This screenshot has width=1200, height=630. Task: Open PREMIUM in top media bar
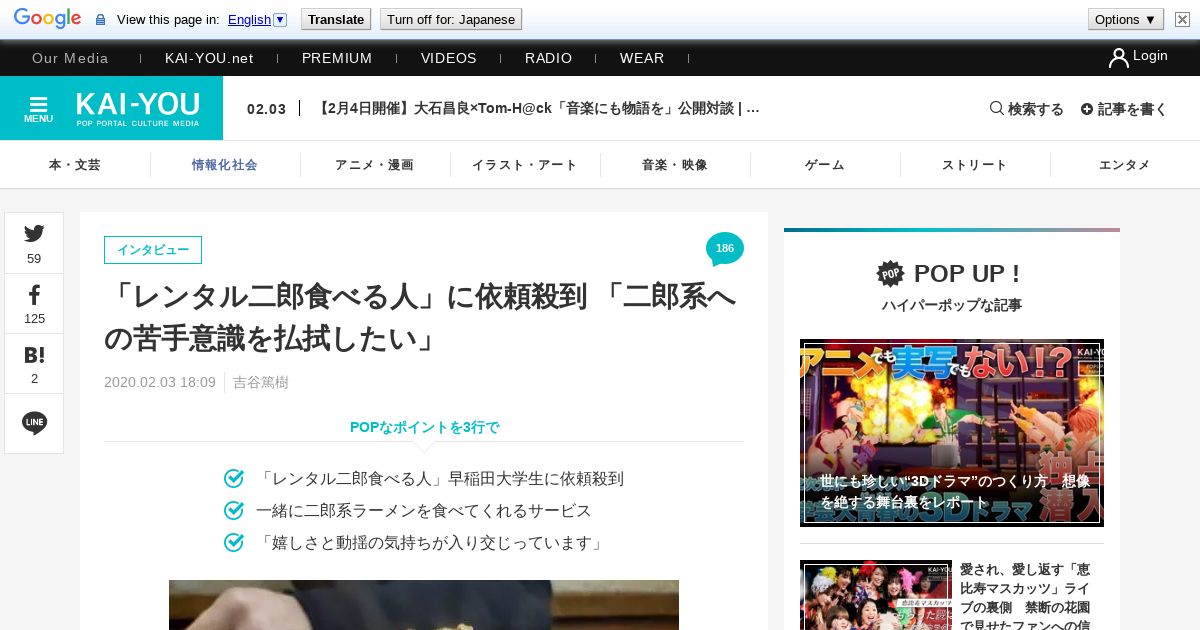point(337,58)
